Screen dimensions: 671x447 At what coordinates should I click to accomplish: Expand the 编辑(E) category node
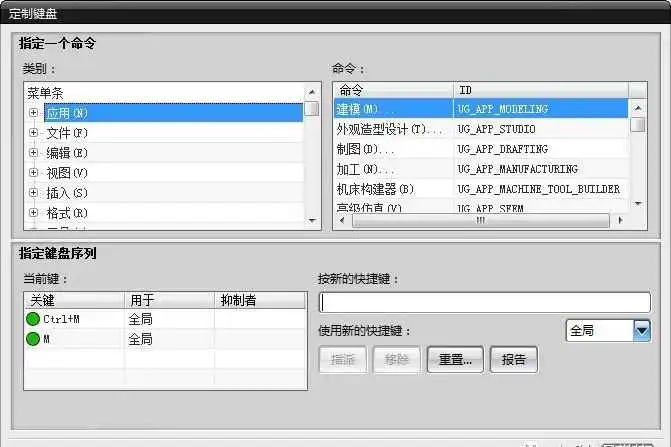tap(33, 153)
